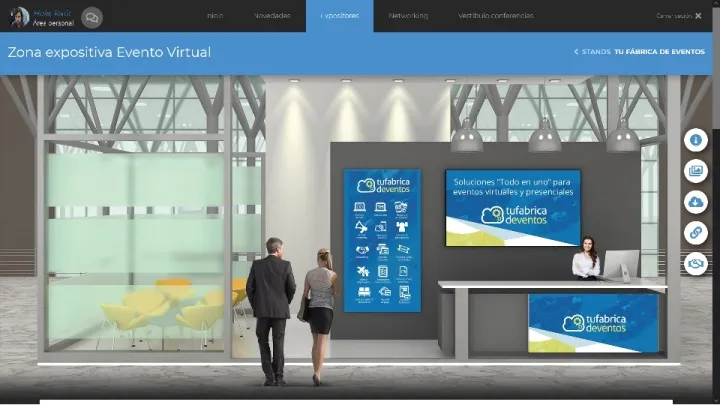Click the tufabricadeventos vertical icon banner
This screenshot has width=720, height=405.
pyautogui.click(x=382, y=241)
